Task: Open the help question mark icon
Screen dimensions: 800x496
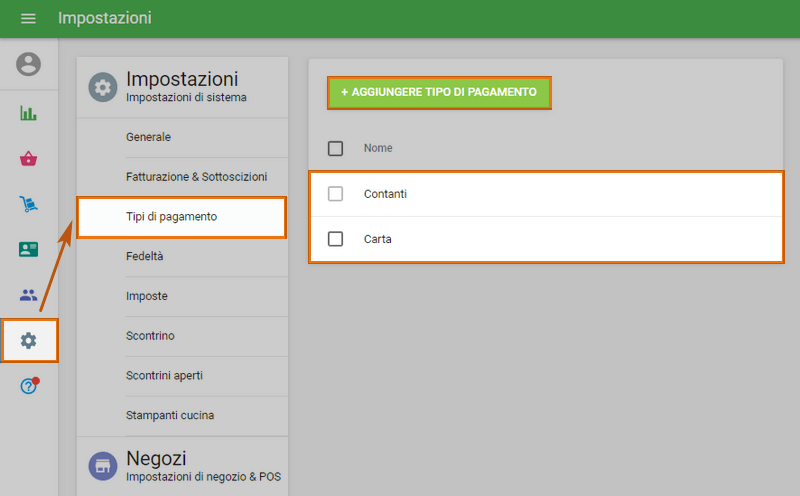Action: click(29, 387)
